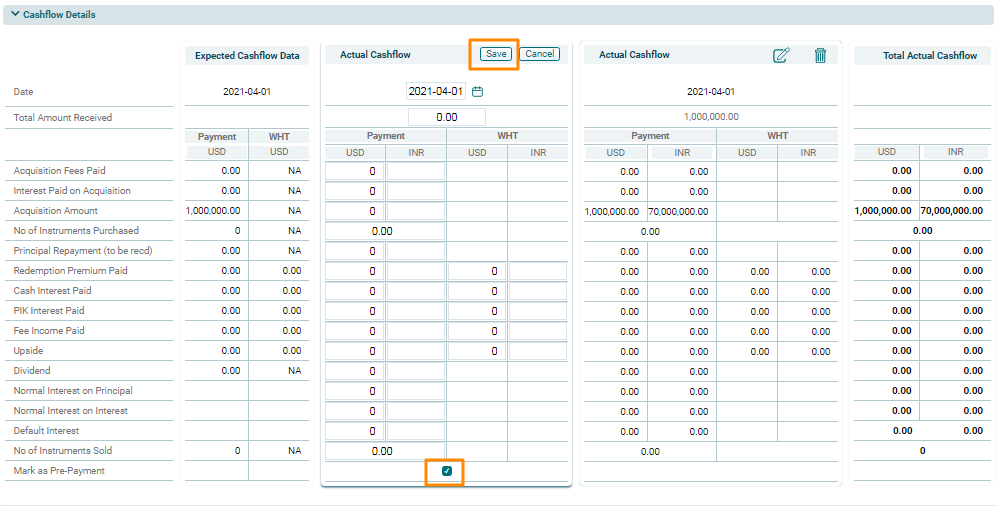
Task: Toggle the Mark as Pre-Payment checkbox
Action: pyautogui.click(x=447, y=471)
